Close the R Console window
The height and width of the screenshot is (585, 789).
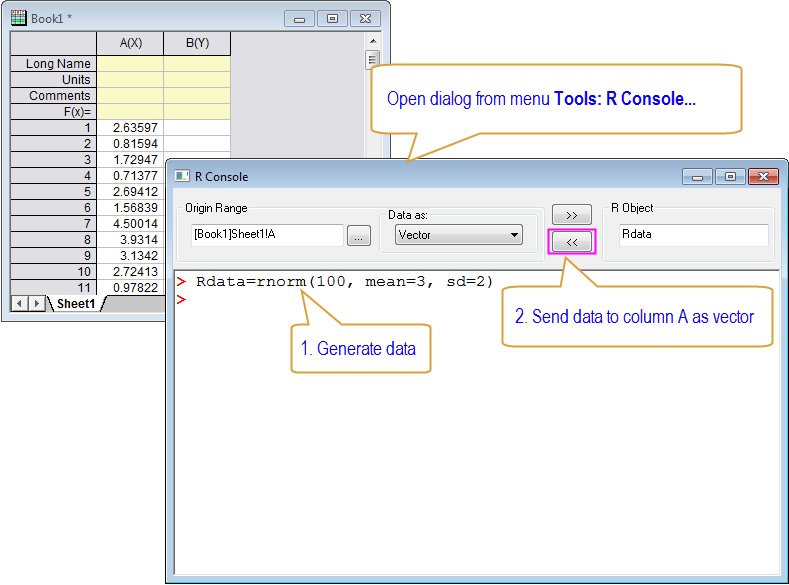tap(763, 177)
